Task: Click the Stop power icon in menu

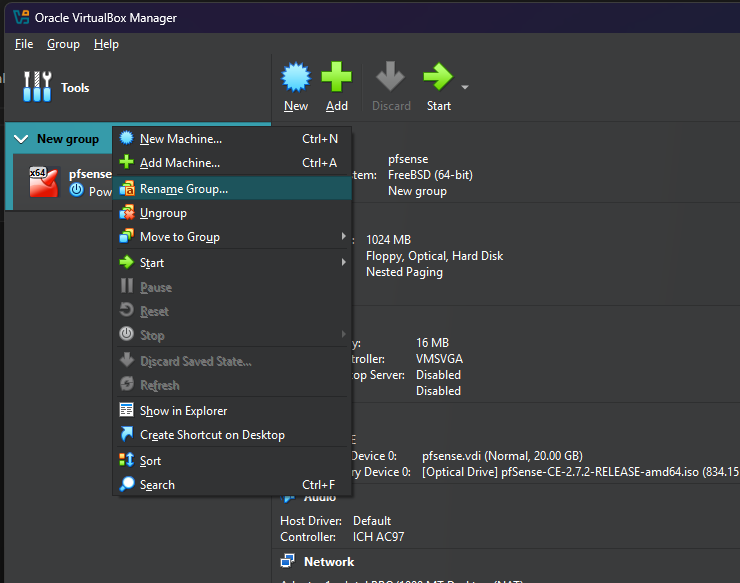Action: (x=126, y=334)
